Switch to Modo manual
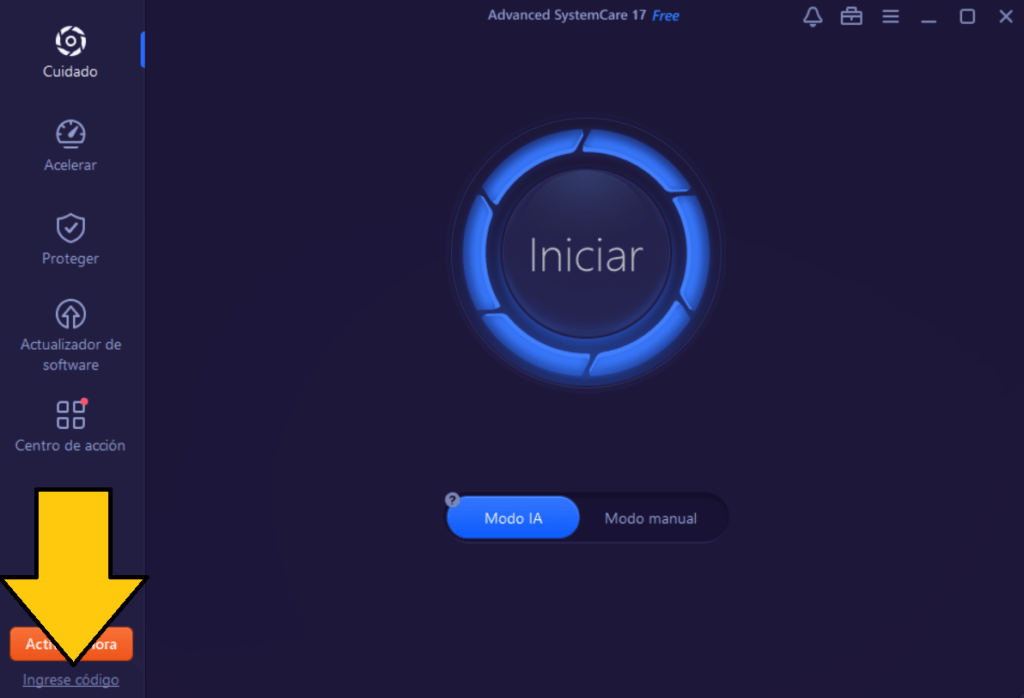 pyautogui.click(x=650, y=518)
